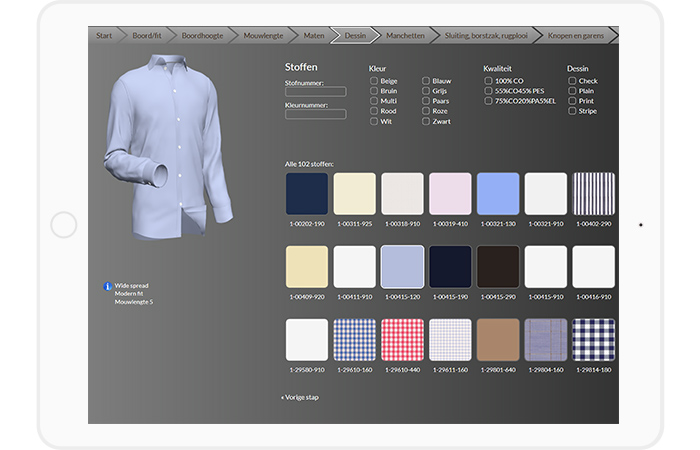Toggle the Beige color checkbox
The width and height of the screenshot is (700, 450).
tap(374, 81)
